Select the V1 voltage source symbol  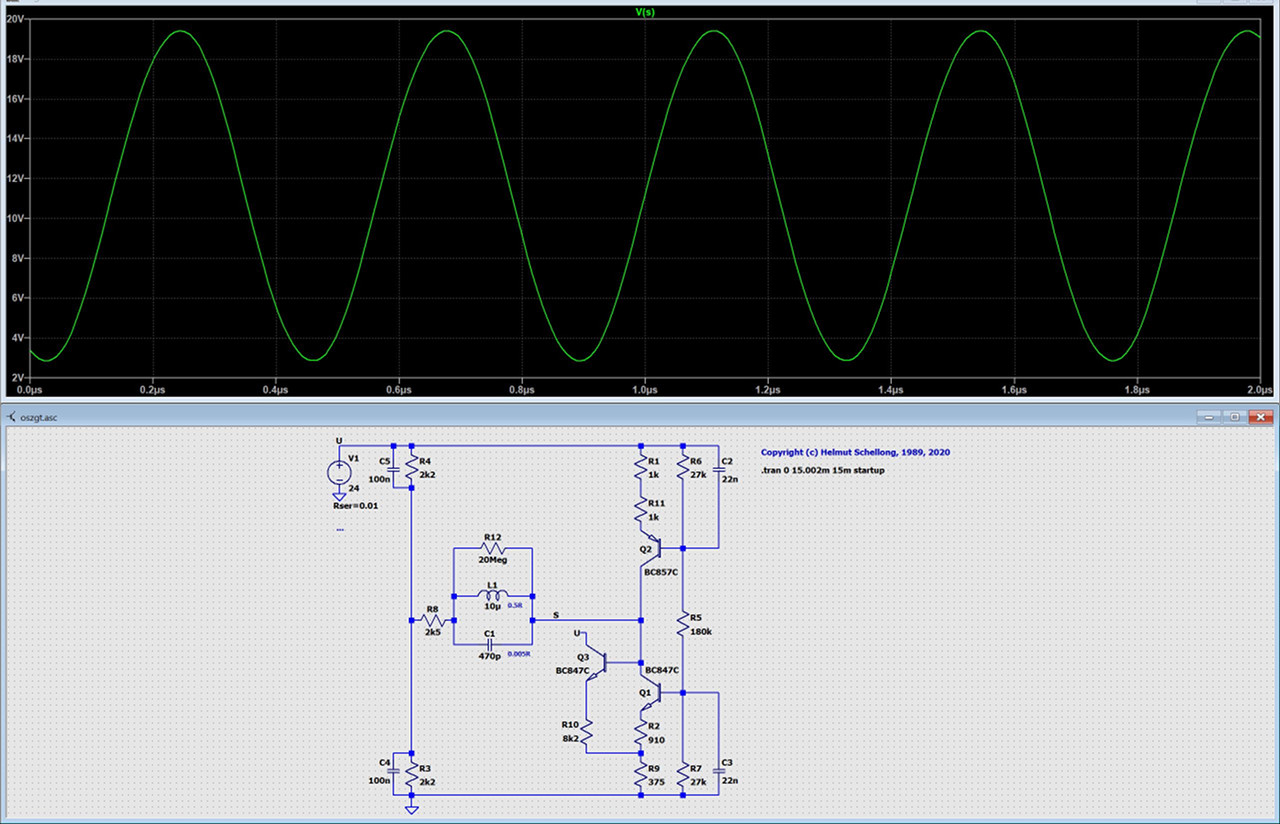[339, 471]
